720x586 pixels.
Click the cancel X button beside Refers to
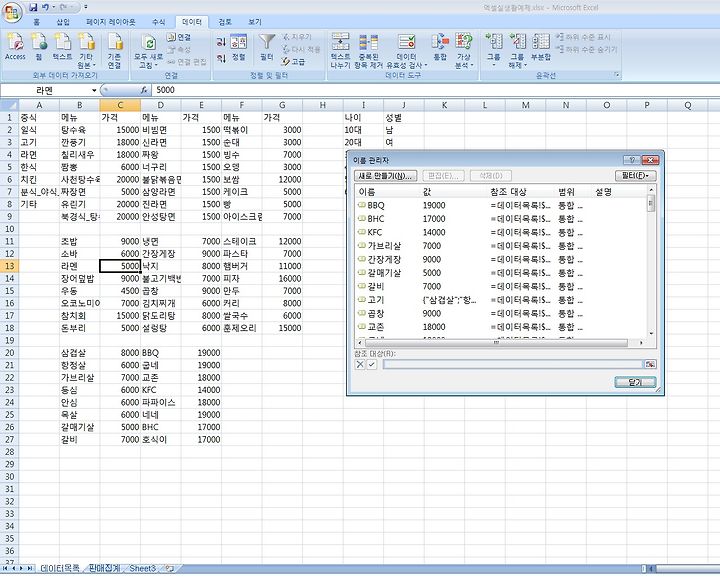[x=360, y=364]
